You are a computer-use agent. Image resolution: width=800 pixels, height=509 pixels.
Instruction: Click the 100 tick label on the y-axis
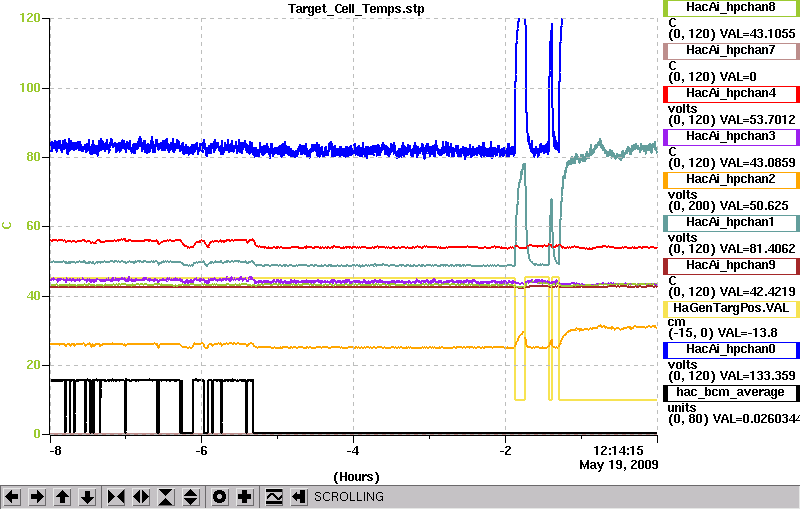[30, 88]
